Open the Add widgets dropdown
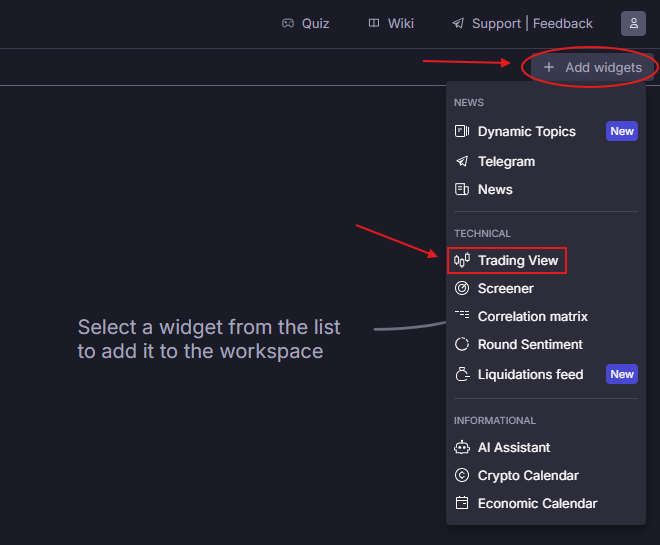 click(x=593, y=68)
